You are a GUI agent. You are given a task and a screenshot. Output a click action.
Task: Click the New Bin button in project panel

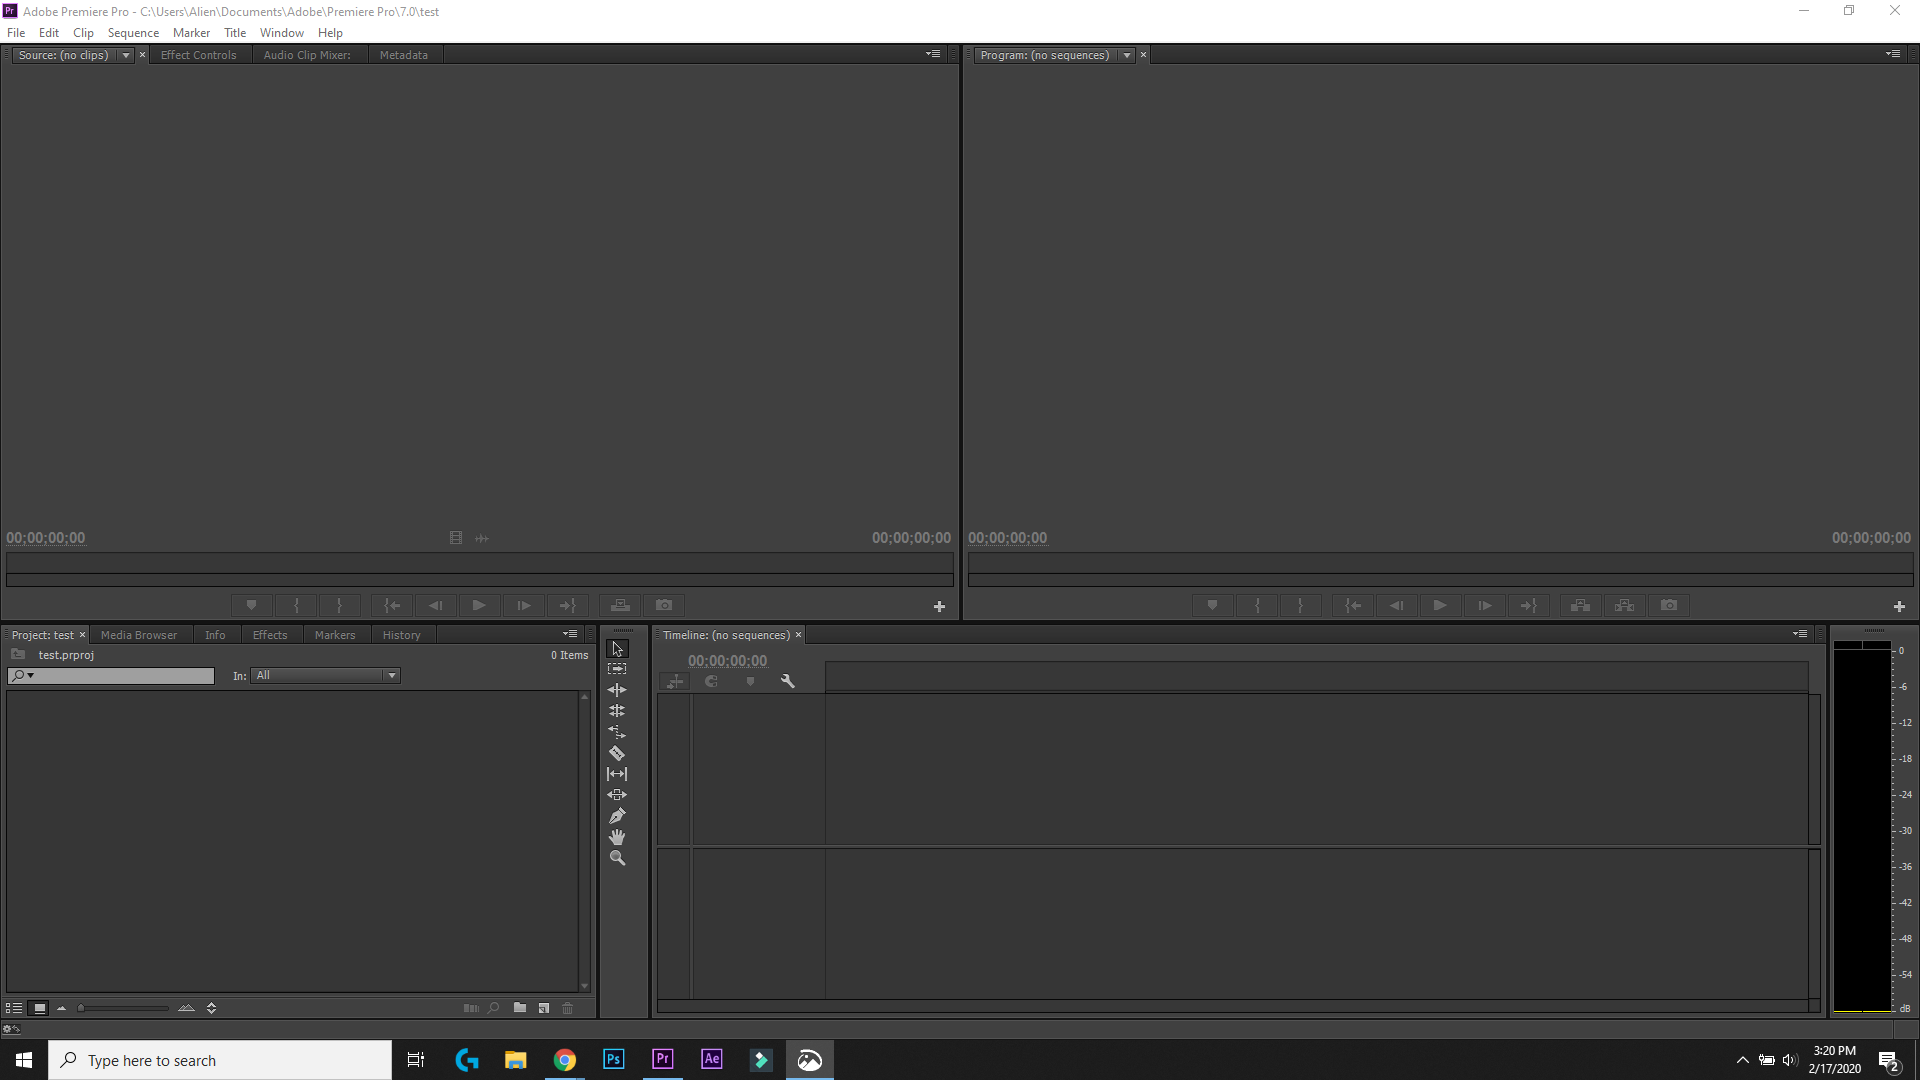click(521, 1007)
